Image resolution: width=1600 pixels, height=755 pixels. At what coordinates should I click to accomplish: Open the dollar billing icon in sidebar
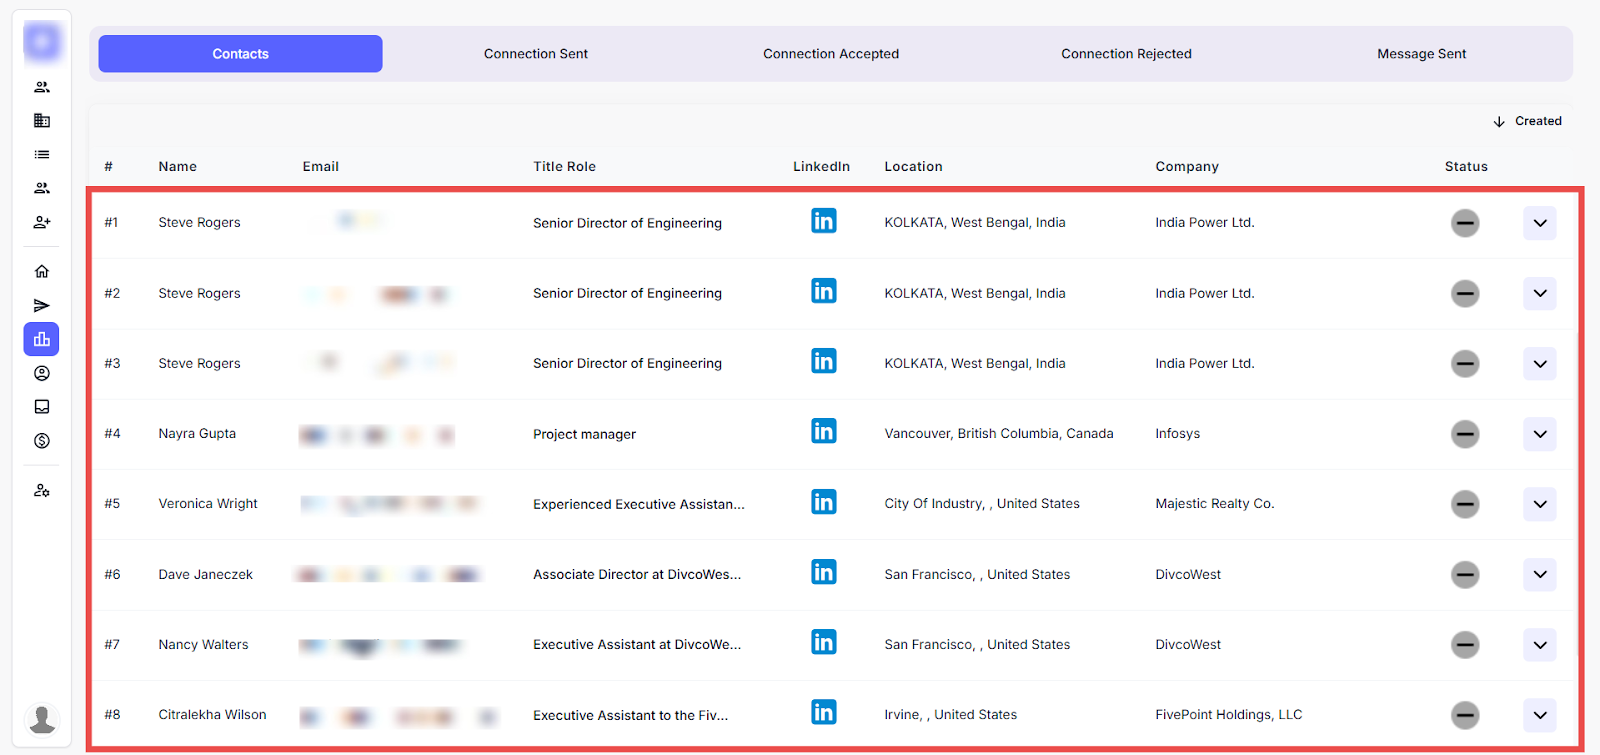[x=42, y=441]
